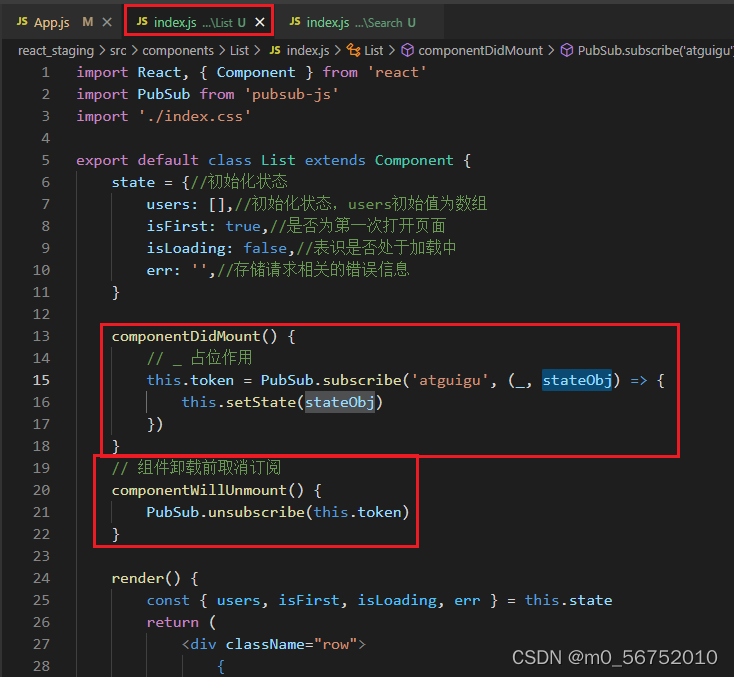The height and width of the screenshot is (677, 734).
Task: Click setState call on line 16
Action: pyautogui.click(x=261, y=402)
